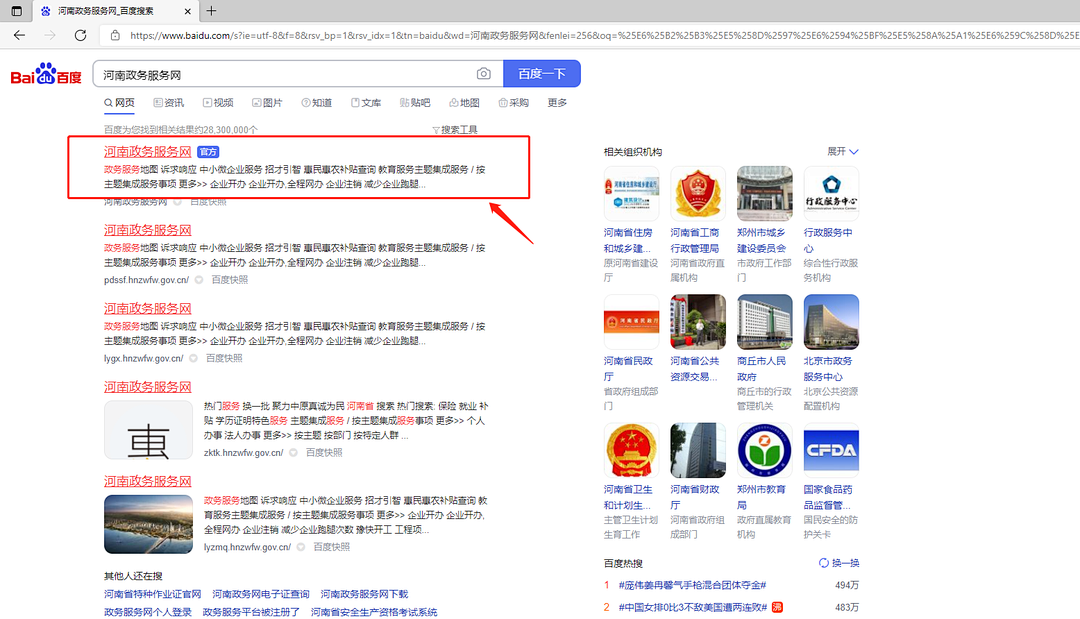Viewport: 1080px width, 619px height.
Task: Open the Baidu logo homepage
Action: (x=46, y=77)
